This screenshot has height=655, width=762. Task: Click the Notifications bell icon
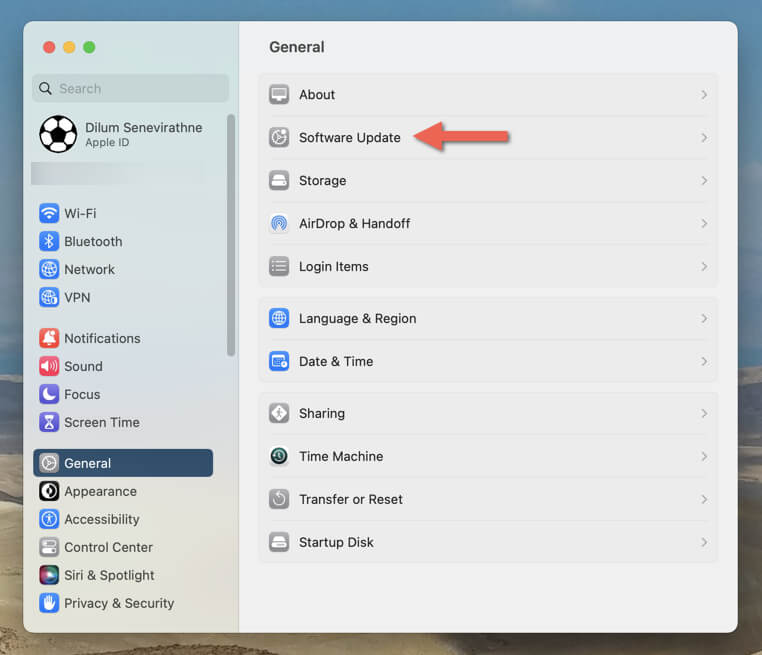click(x=49, y=338)
